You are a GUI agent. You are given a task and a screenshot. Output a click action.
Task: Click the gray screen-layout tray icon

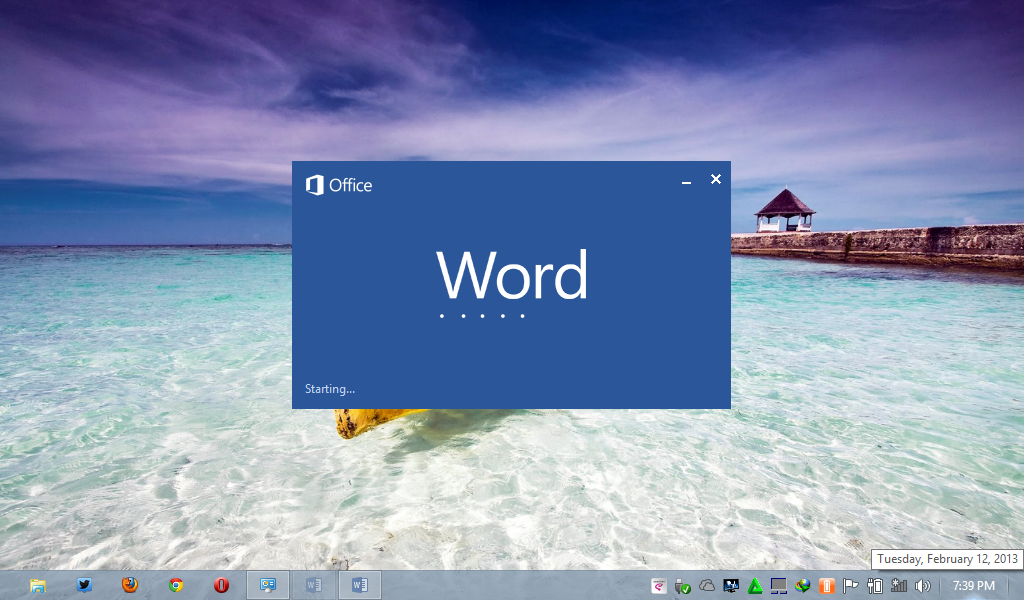coord(778,586)
